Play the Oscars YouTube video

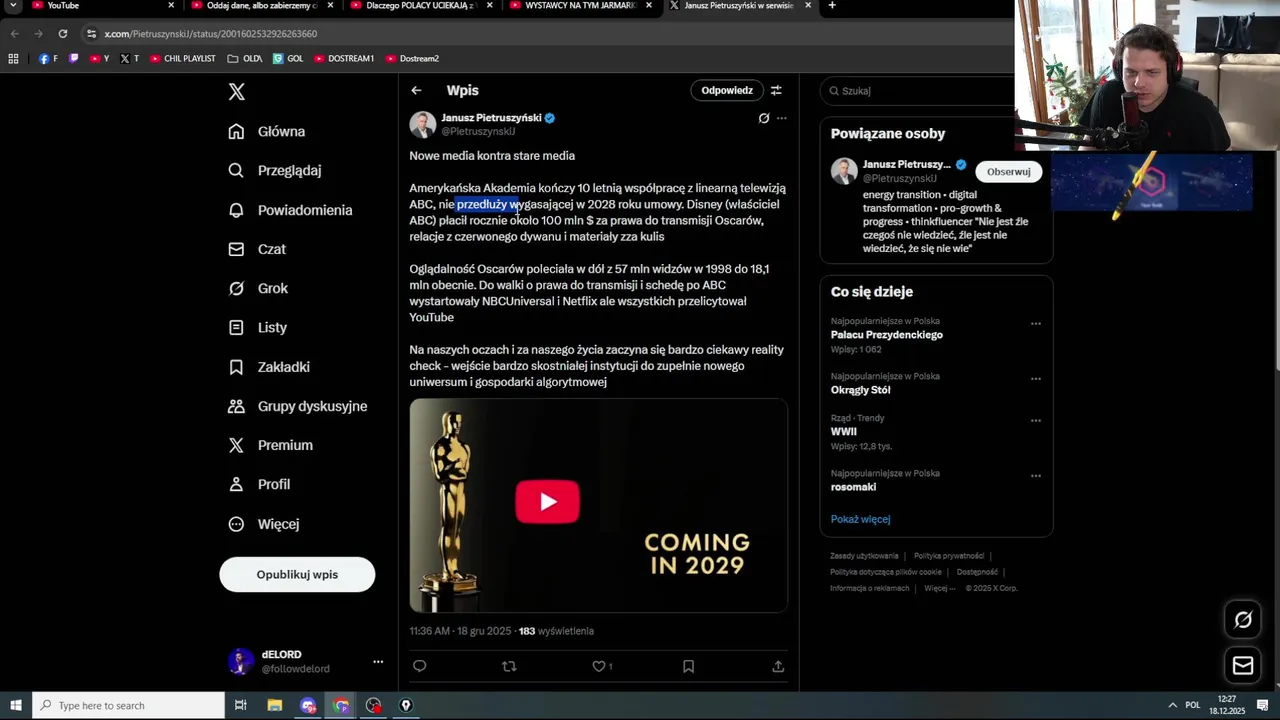547,502
